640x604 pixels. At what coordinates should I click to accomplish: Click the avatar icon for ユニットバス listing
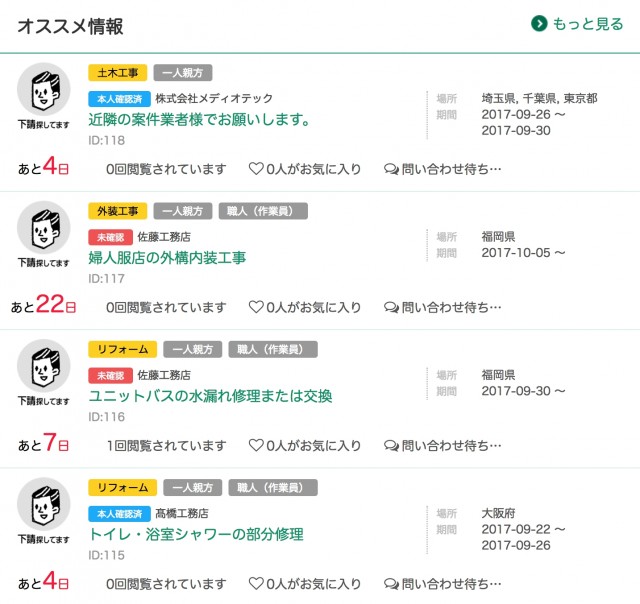44,366
